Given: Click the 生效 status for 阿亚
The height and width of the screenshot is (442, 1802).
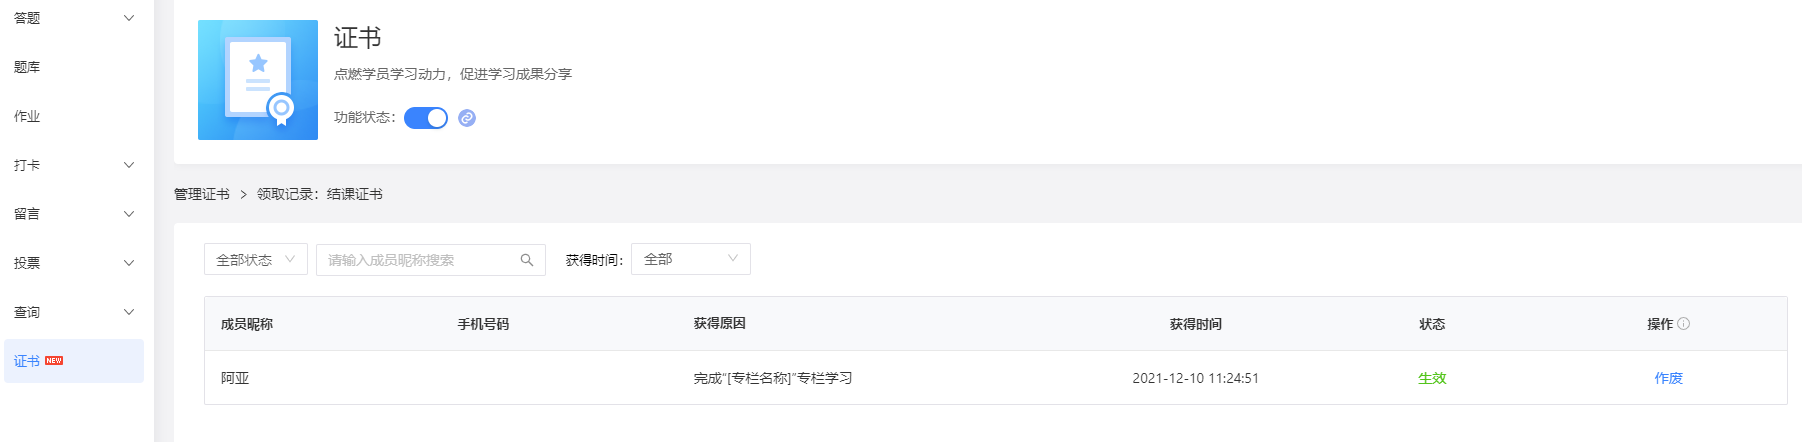Looking at the screenshot, I should click(1432, 378).
